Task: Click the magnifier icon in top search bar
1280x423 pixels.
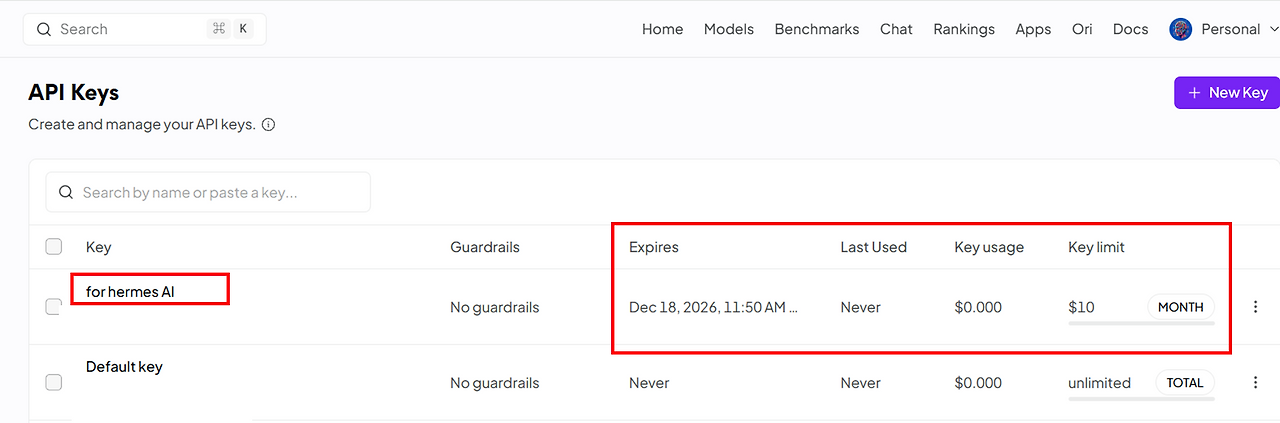Action: [x=43, y=29]
